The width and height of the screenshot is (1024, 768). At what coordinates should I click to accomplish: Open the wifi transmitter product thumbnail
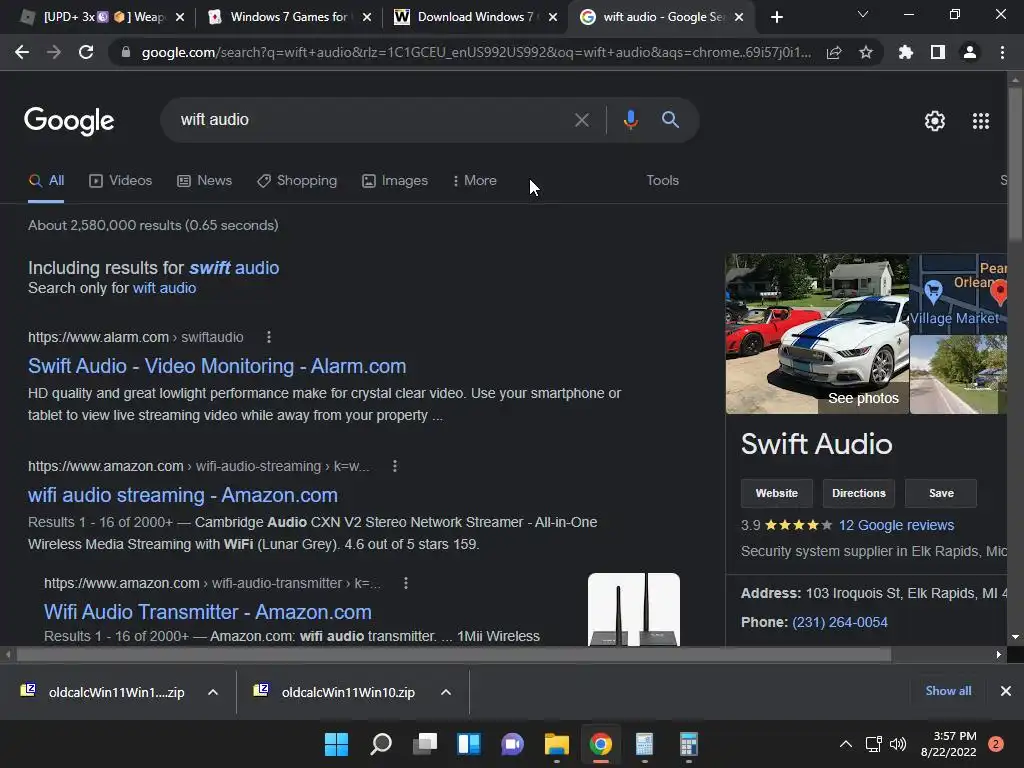(x=633, y=610)
